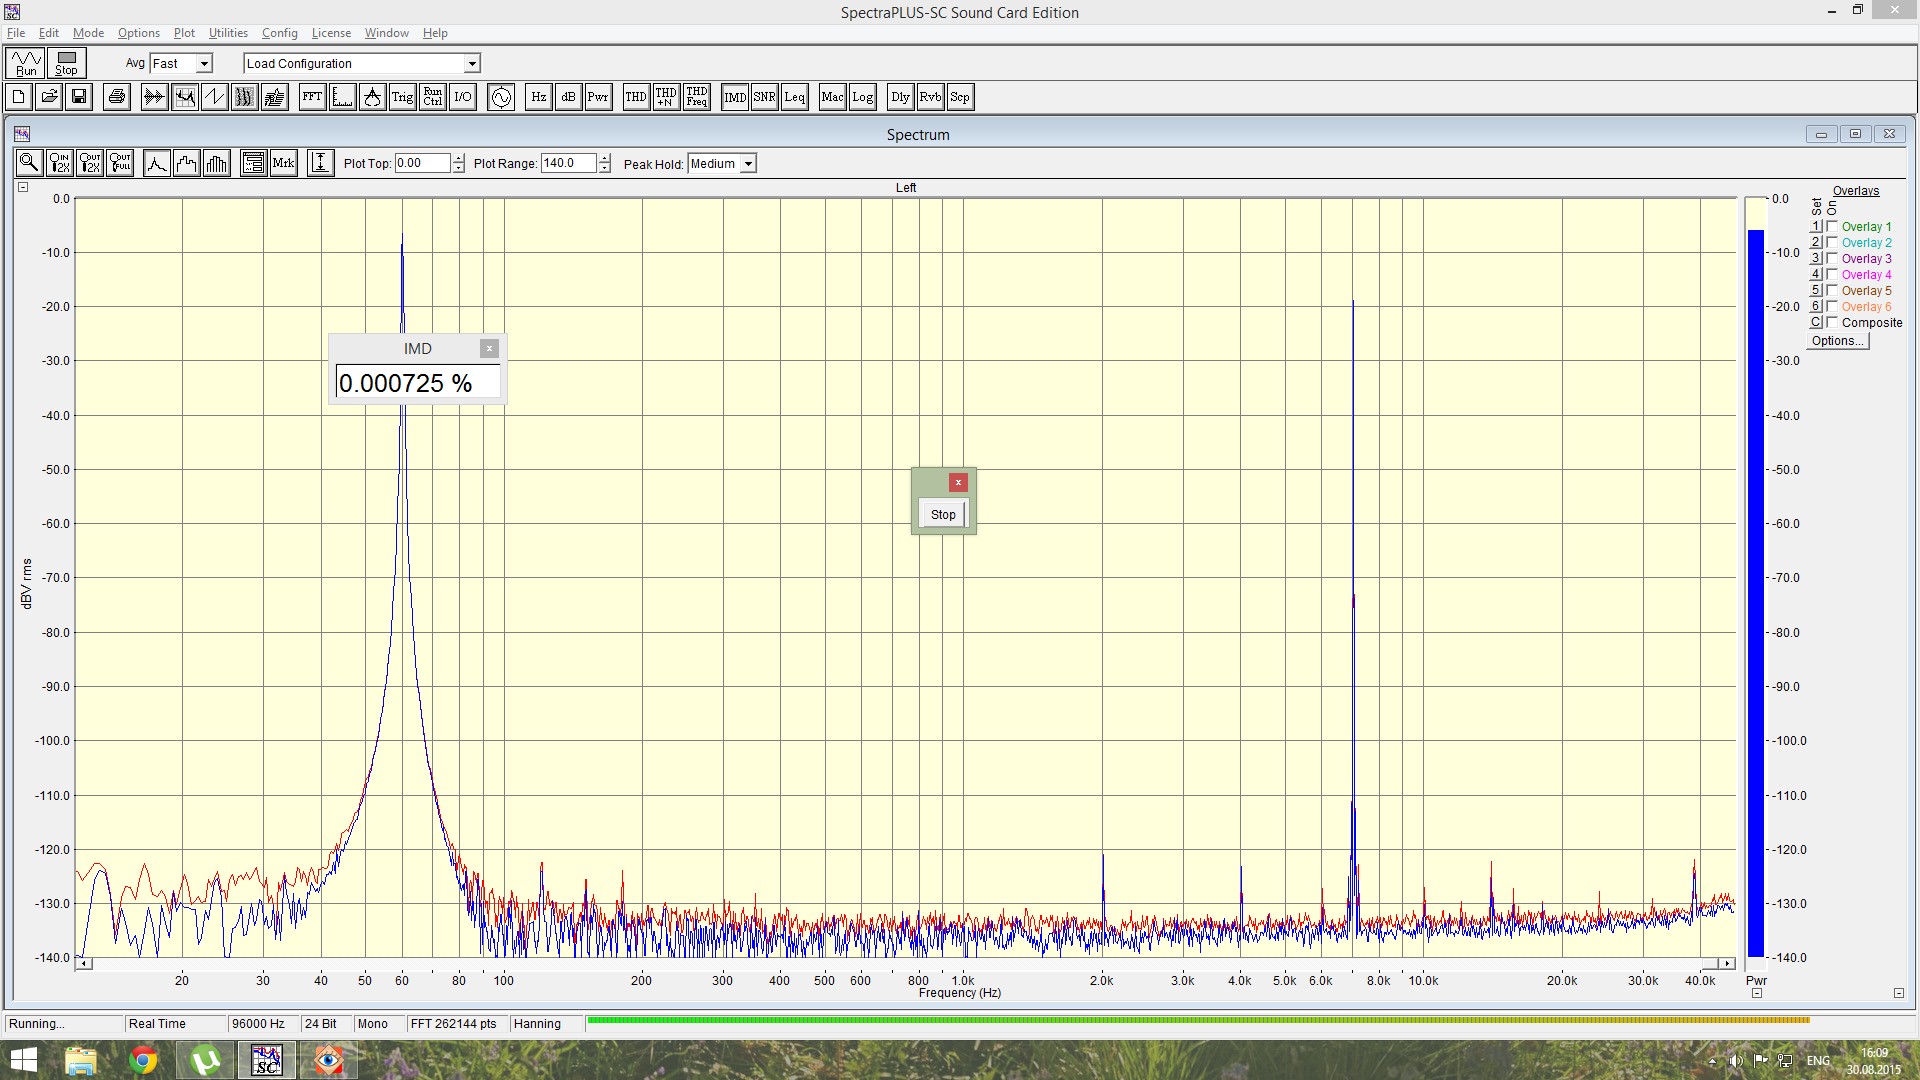The image size is (1920, 1080).
Task: Enable the Overlay 3 checkbox
Action: click(1832, 259)
